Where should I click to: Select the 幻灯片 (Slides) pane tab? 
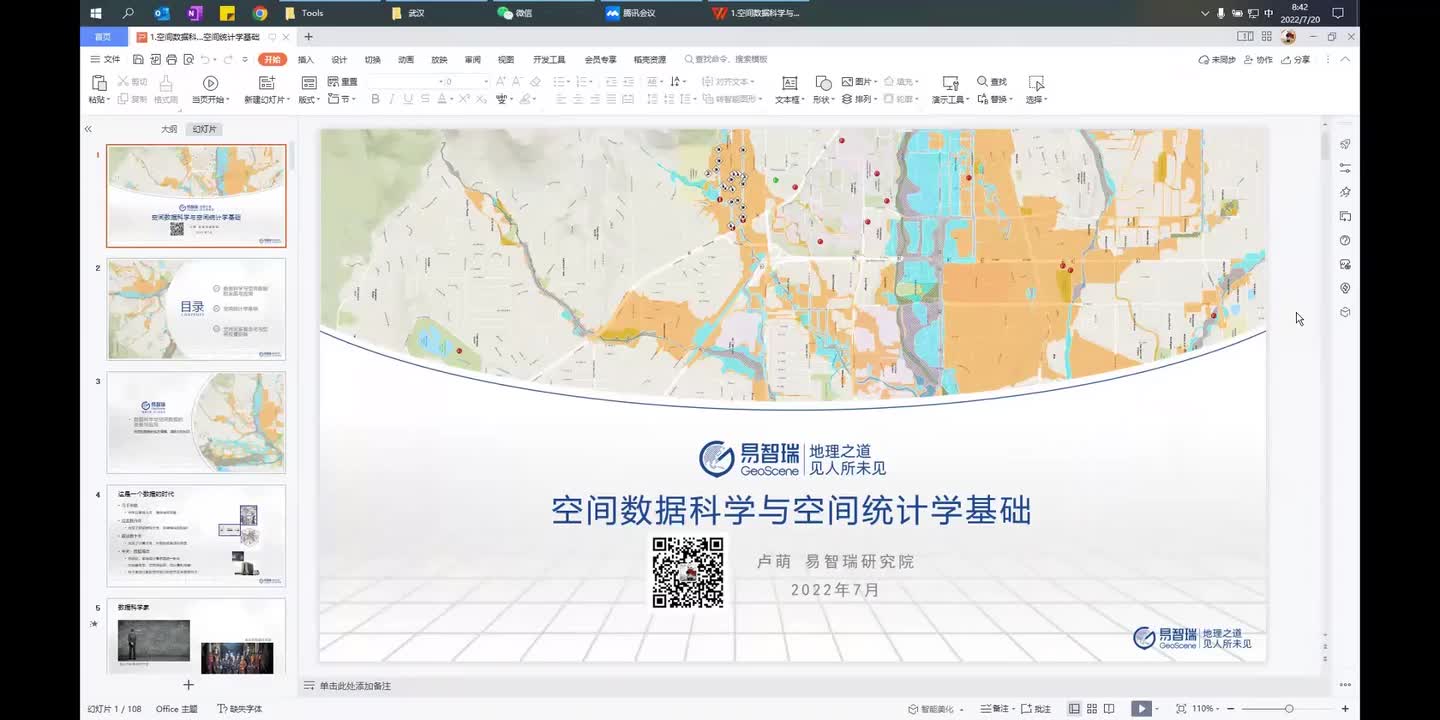coord(204,129)
